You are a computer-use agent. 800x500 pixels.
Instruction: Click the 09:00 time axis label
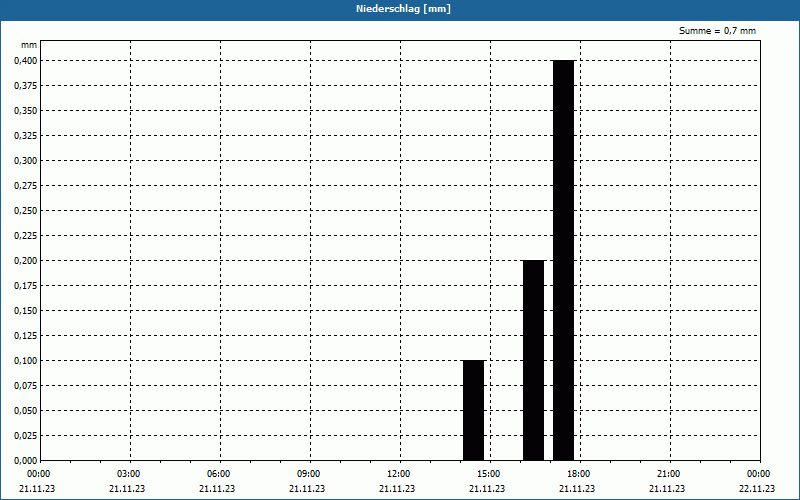click(x=309, y=474)
